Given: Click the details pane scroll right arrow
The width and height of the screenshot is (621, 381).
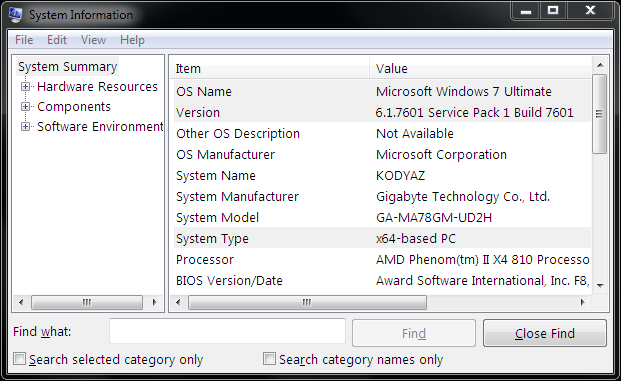Looking at the screenshot, I should point(583,303).
